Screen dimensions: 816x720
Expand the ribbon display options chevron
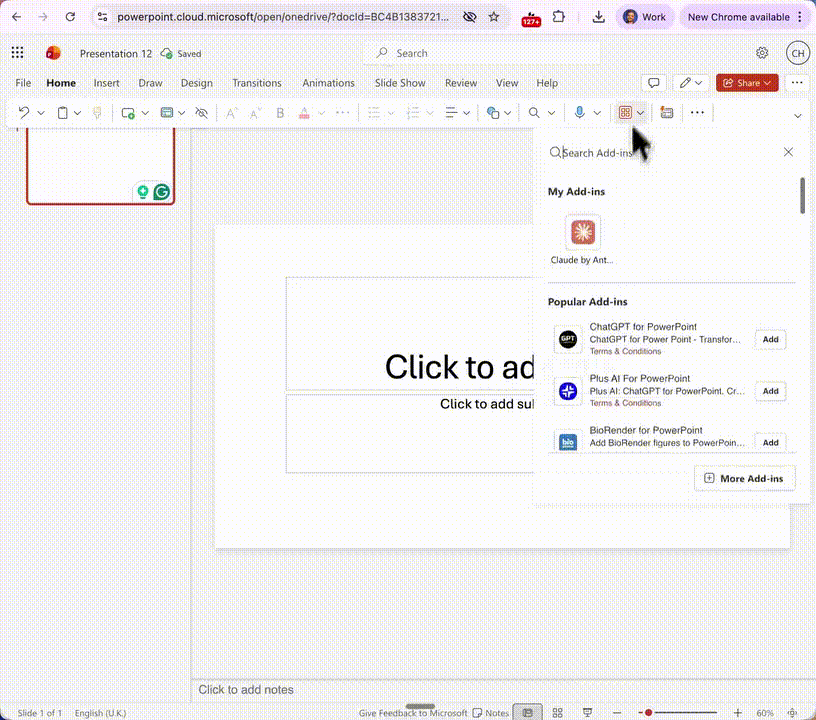tap(797, 115)
